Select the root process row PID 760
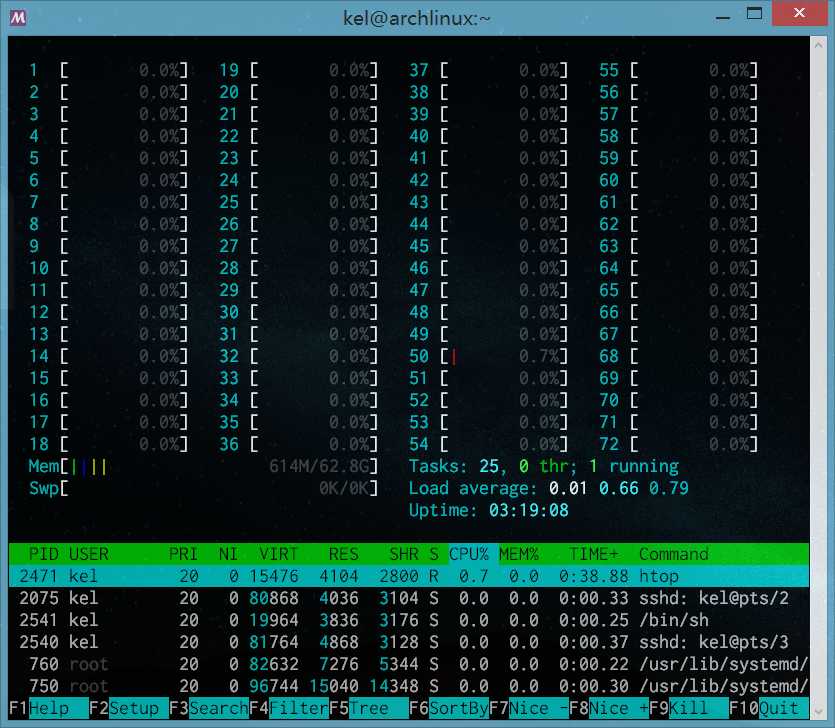 [408, 664]
